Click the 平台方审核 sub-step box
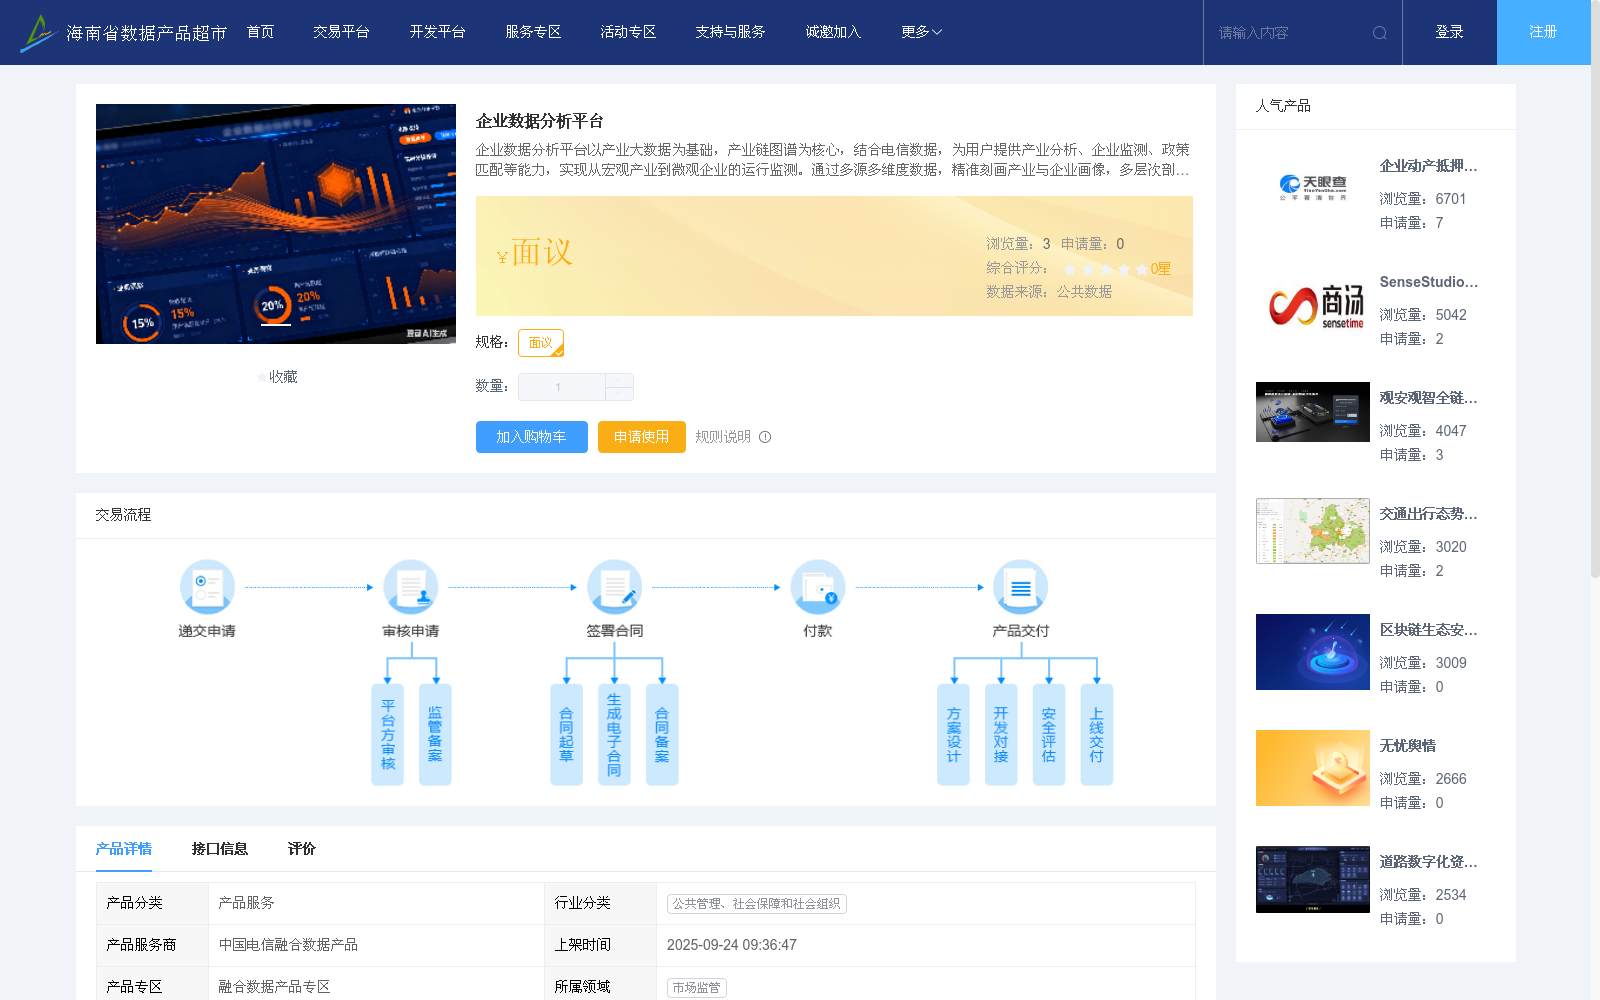This screenshot has width=1600, height=1000. pyautogui.click(x=388, y=735)
